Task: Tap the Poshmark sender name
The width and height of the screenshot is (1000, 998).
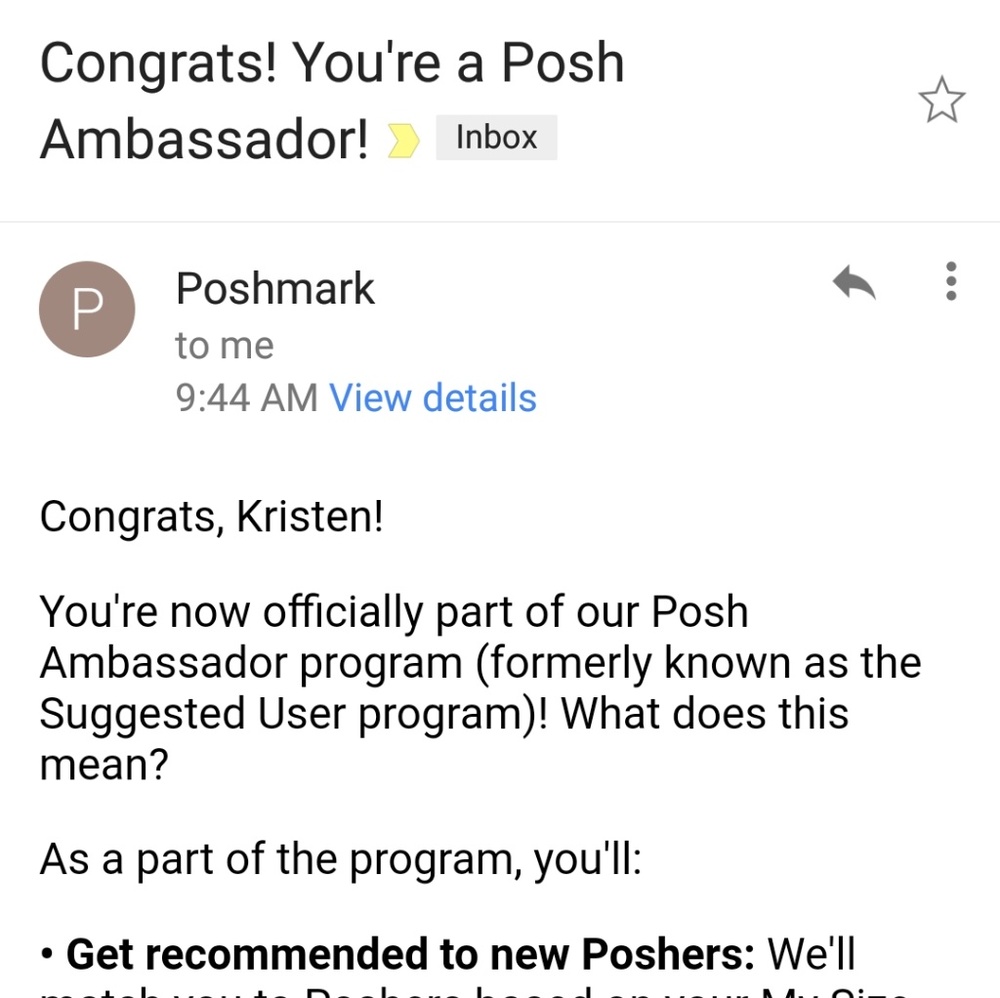Action: (x=274, y=288)
